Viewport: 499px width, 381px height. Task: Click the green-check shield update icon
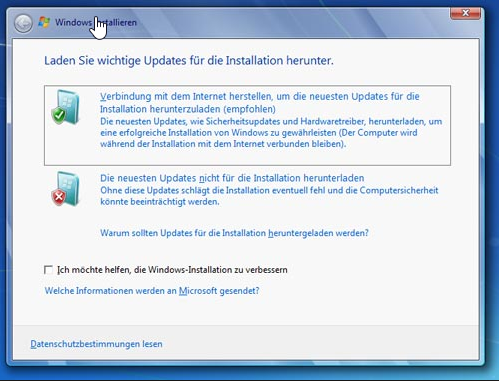pos(66,107)
